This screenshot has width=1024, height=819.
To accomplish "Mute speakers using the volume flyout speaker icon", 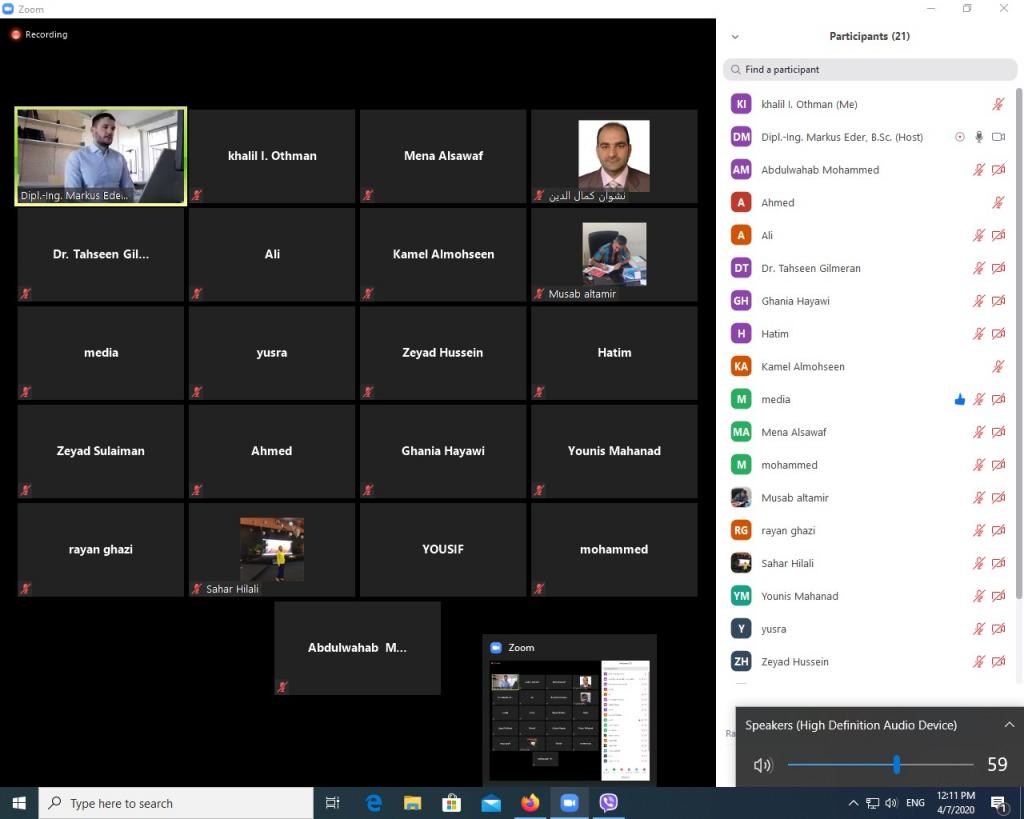I will [763, 765].
